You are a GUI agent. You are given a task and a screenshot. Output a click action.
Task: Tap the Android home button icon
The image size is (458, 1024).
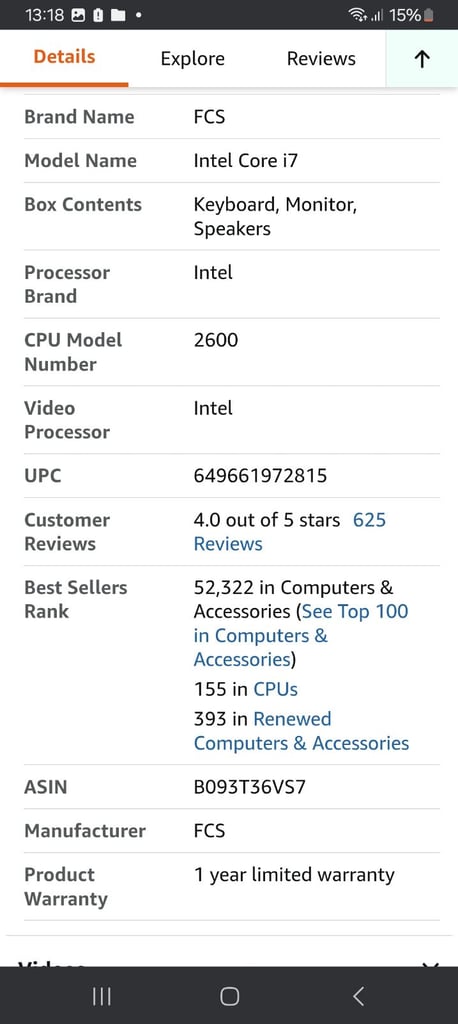click(x=229, y=996)
